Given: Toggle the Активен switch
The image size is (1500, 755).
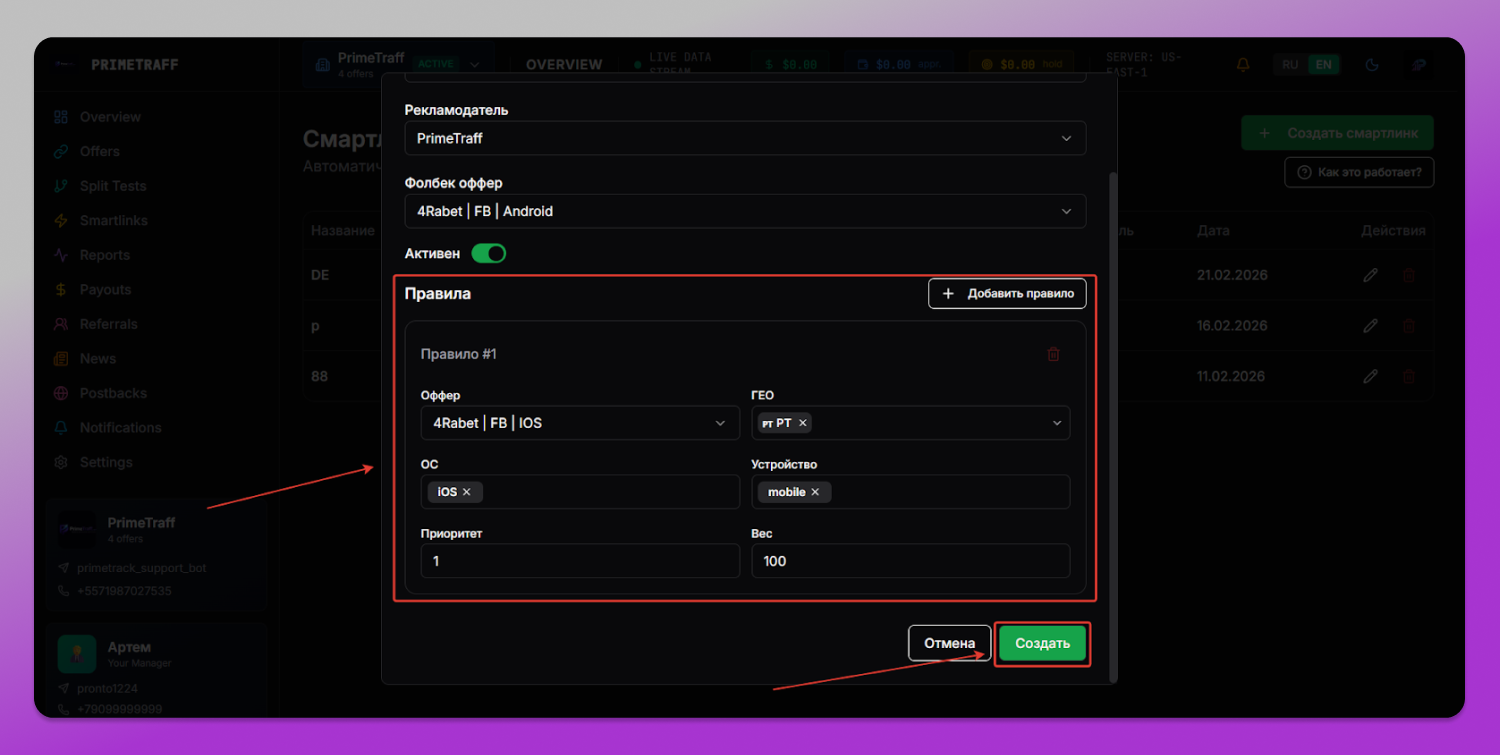Looking at the screenshot, I should tap(489, 254).
